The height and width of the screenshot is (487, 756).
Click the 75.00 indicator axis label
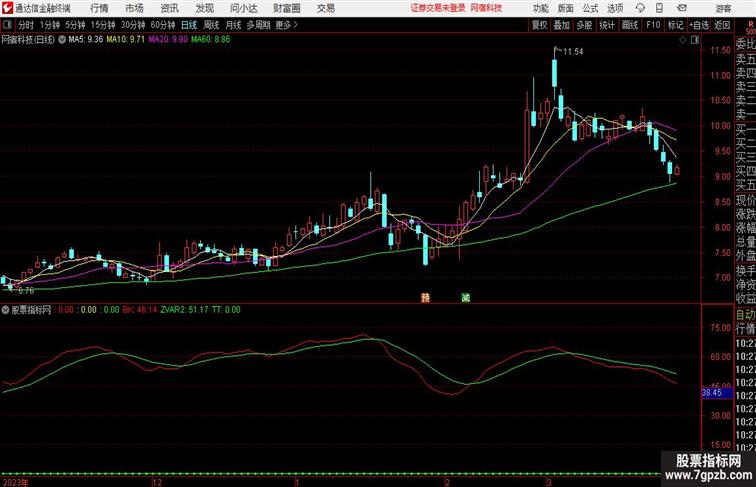pyautogui.click(x=720, y=327)
